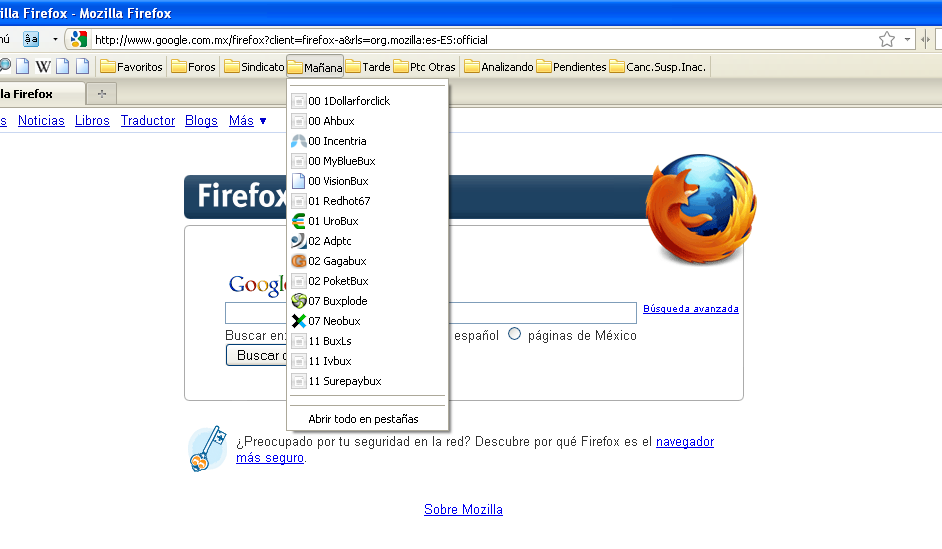The width and height of the screenshot is (942, 549).
Task: Click the security key icon
Action: click(208, 449)
